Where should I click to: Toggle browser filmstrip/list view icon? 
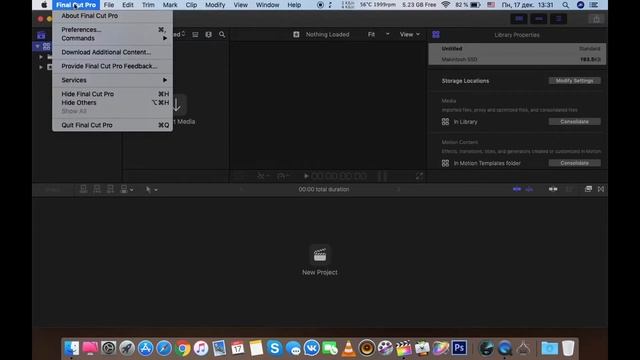click(x=195, y=35)
